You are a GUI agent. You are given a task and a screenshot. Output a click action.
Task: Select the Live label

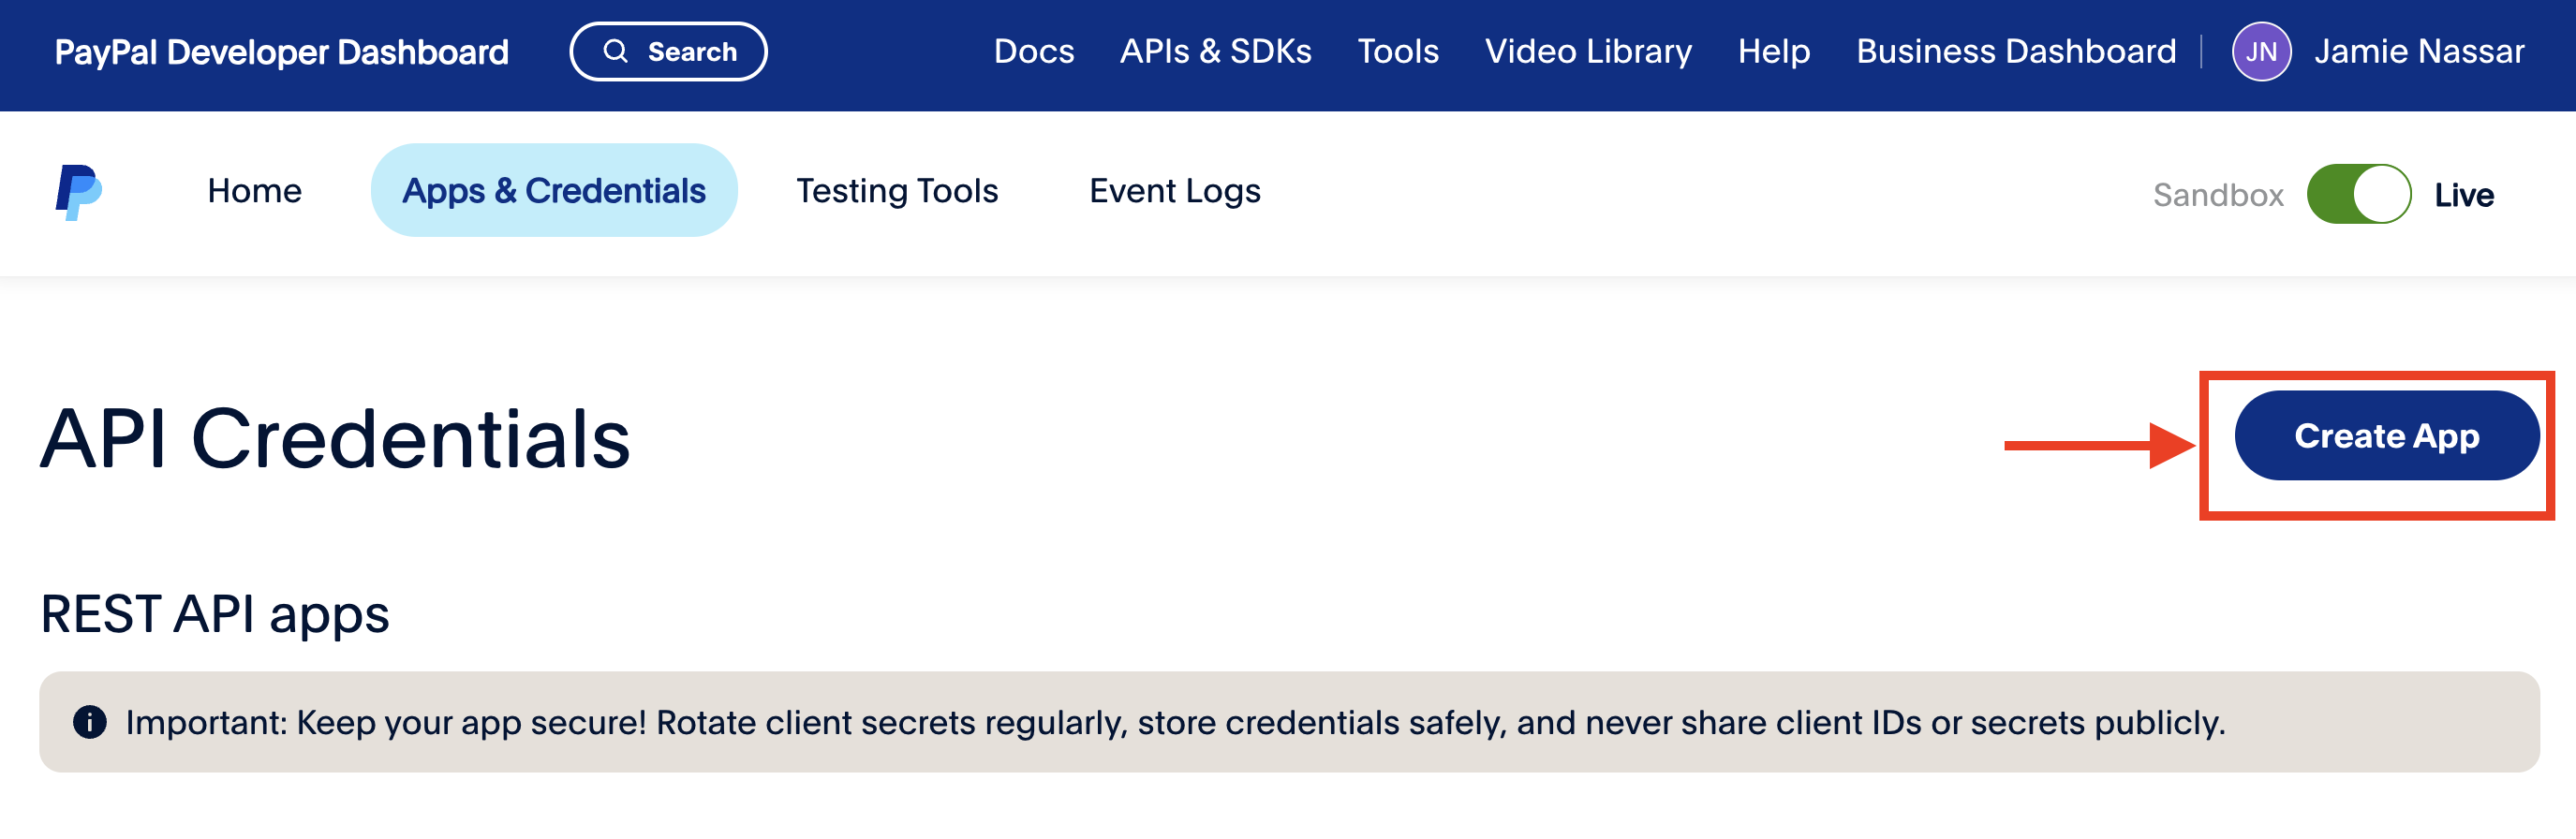[2463, 195]
